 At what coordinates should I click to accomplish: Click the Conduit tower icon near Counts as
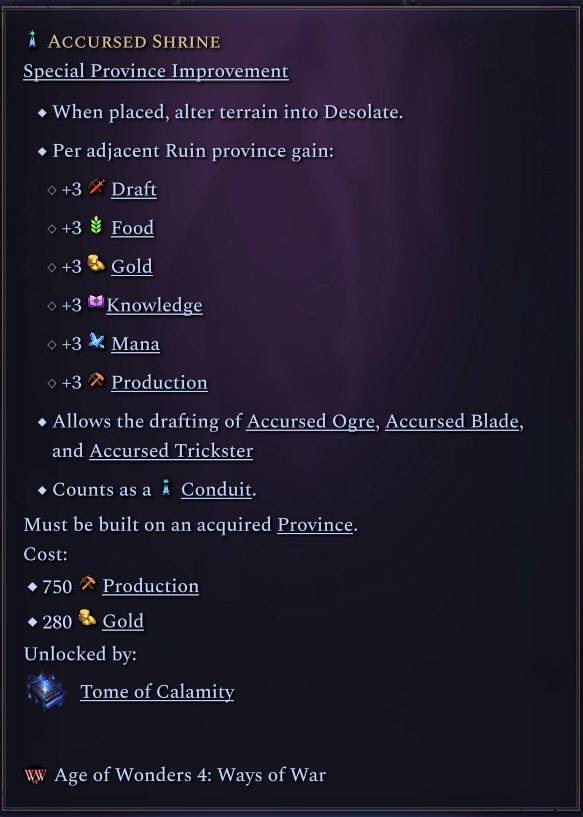tap(166, 488)
